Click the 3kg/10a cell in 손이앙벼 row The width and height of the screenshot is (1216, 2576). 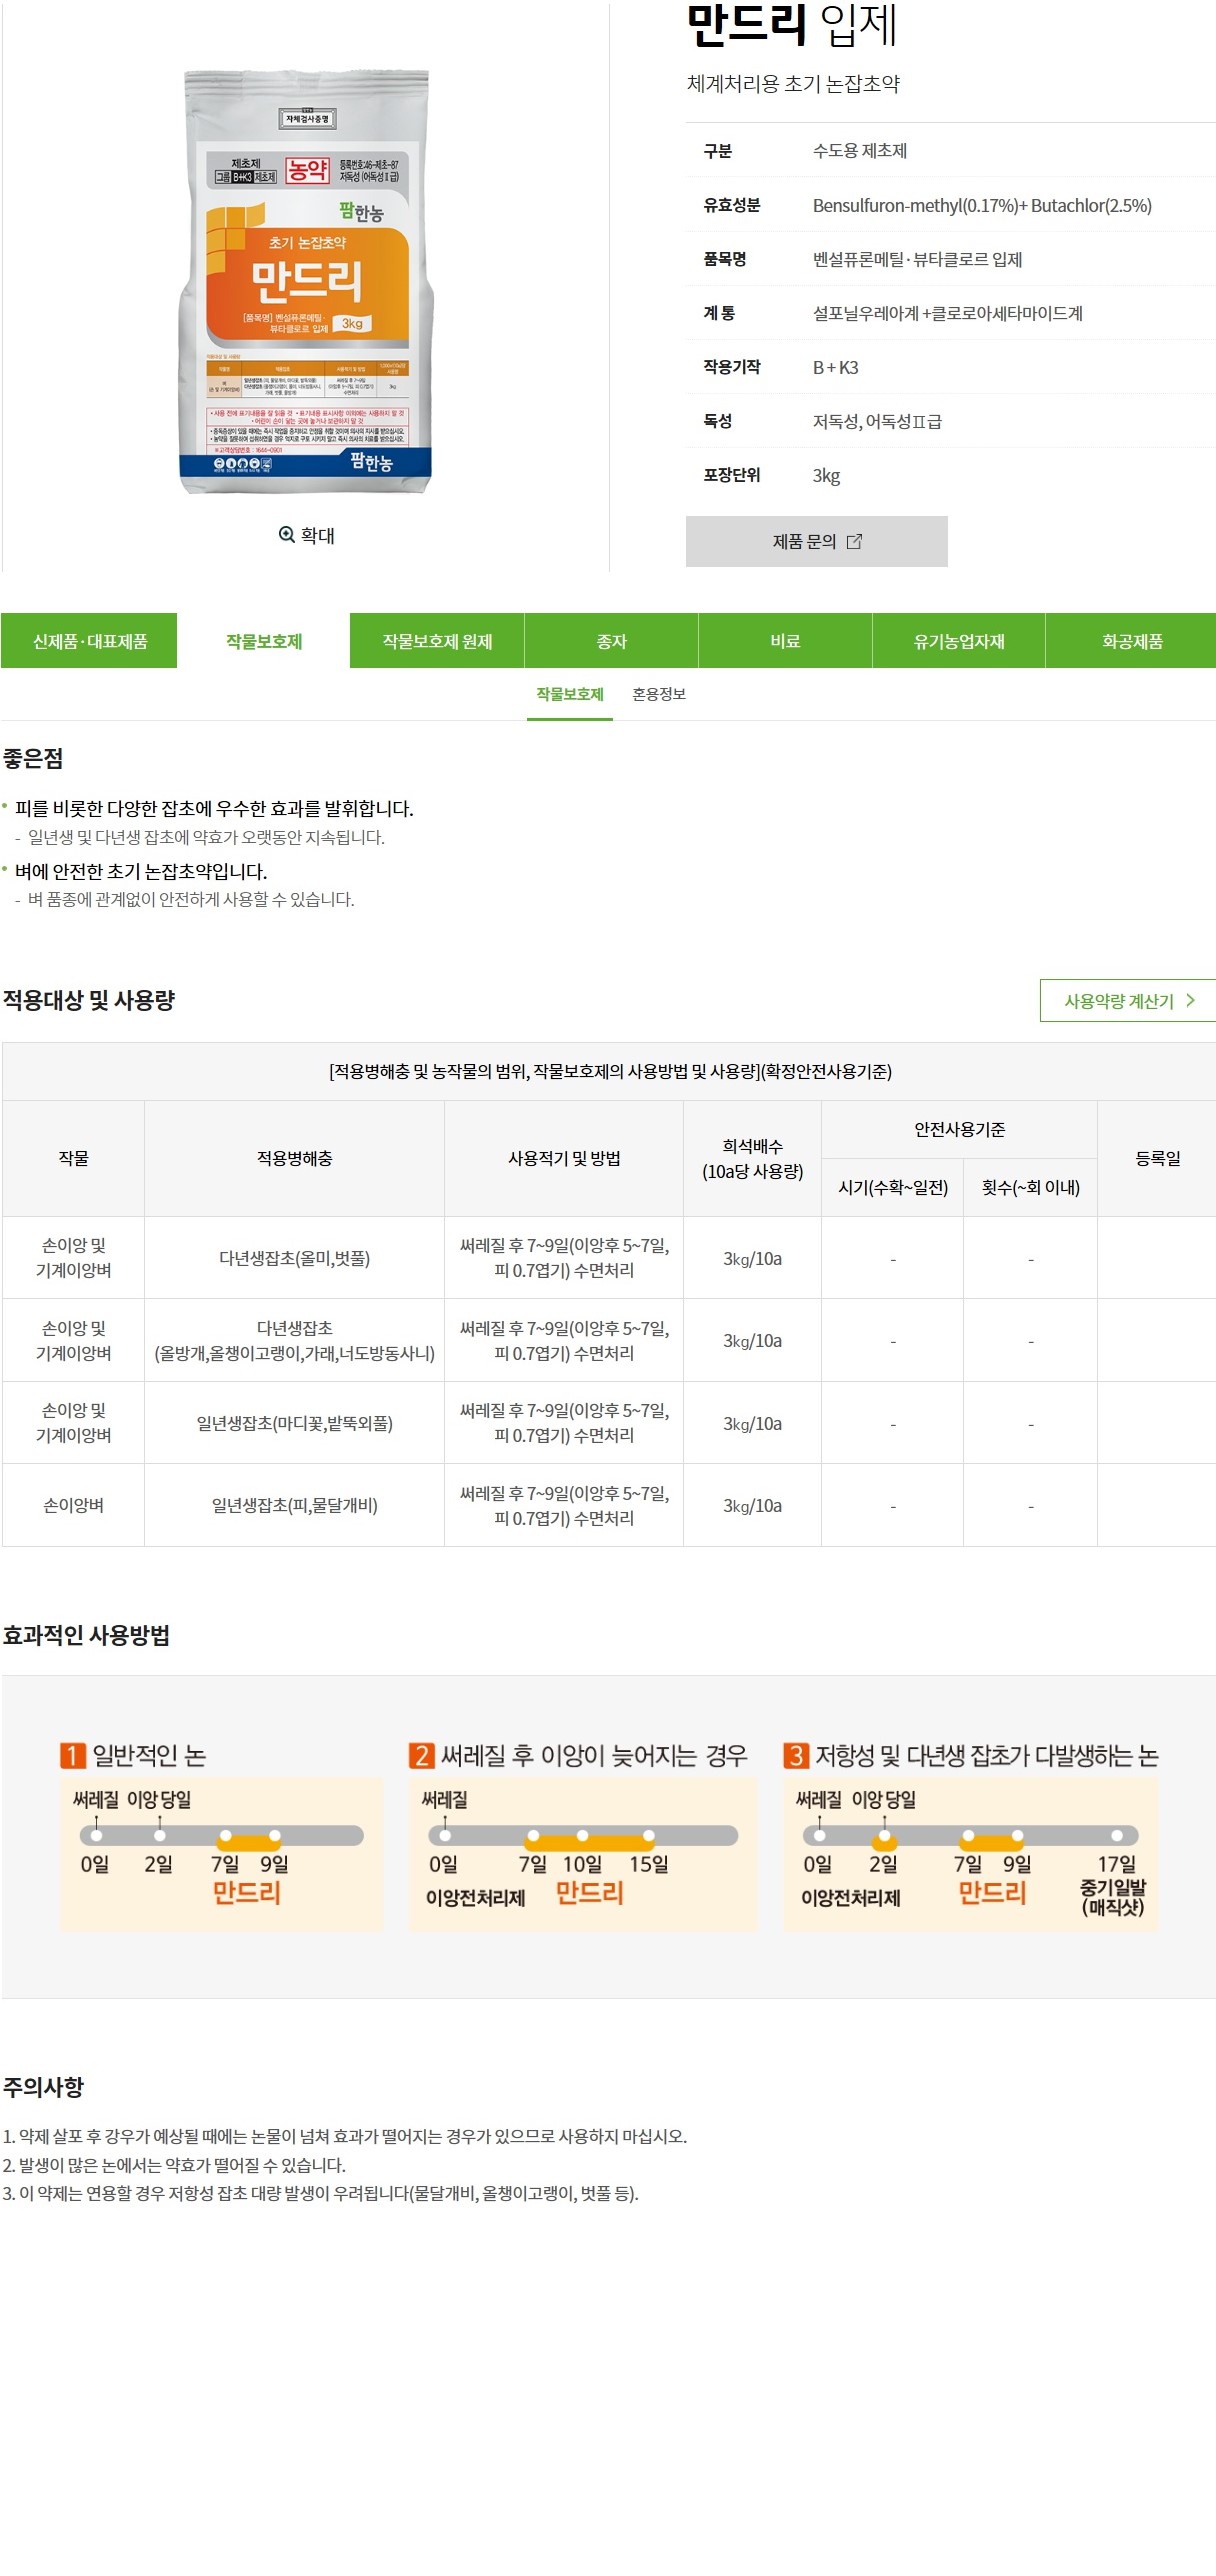click(x=752, y=1505)
